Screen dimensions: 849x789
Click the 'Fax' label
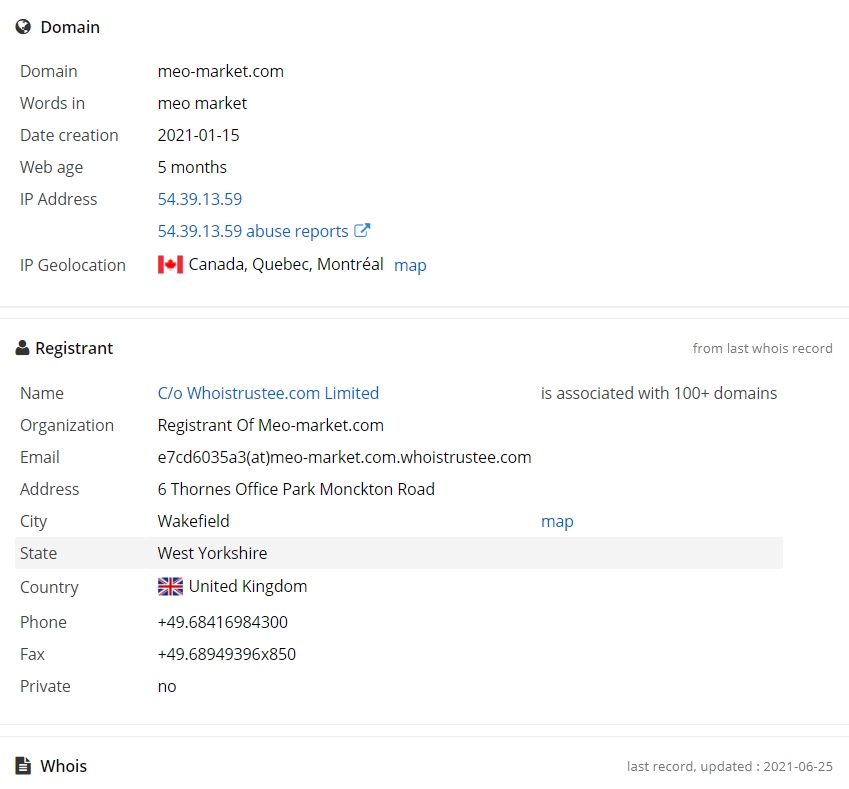32,654
